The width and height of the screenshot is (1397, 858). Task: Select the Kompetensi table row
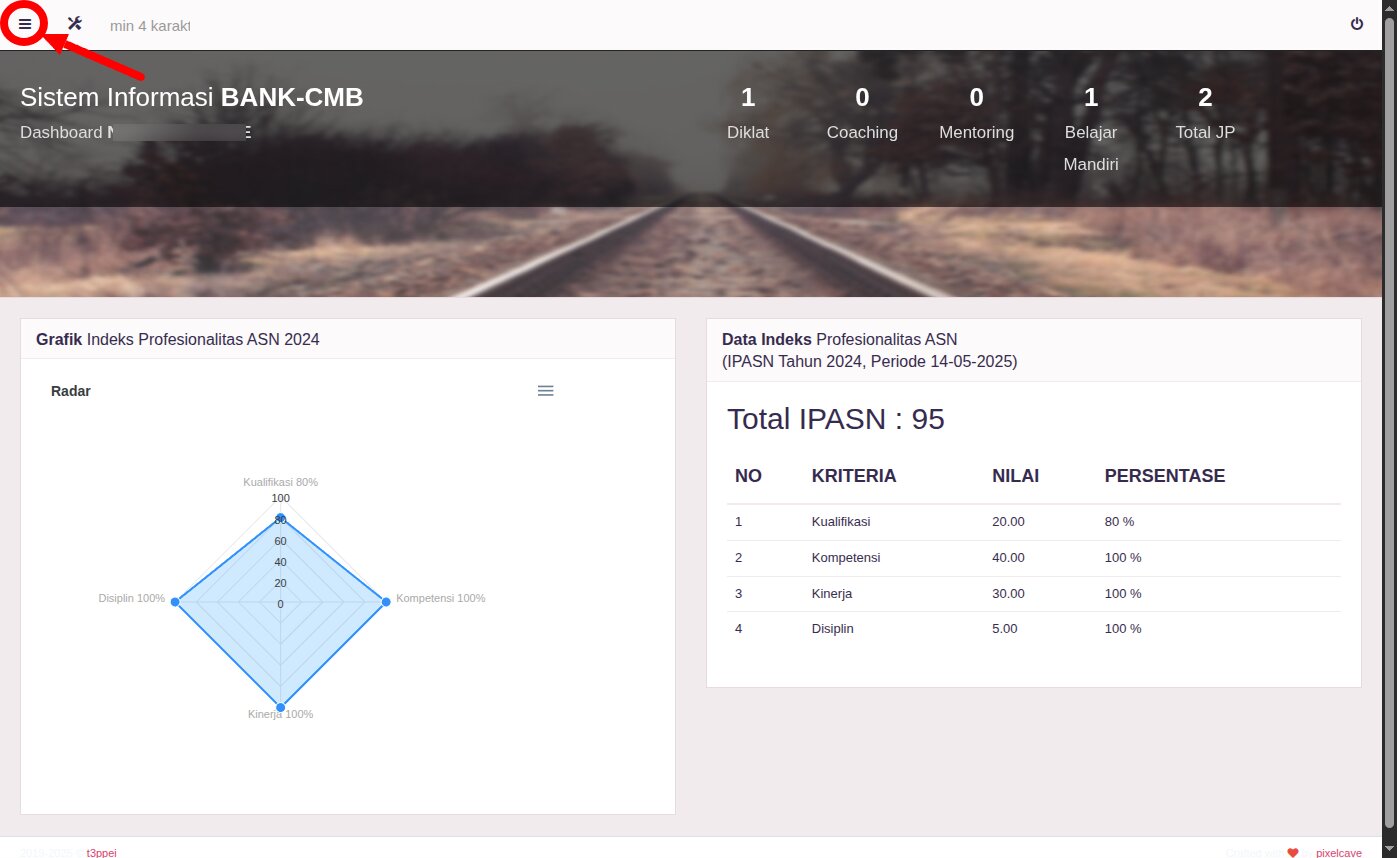(x=1034, y=558)
